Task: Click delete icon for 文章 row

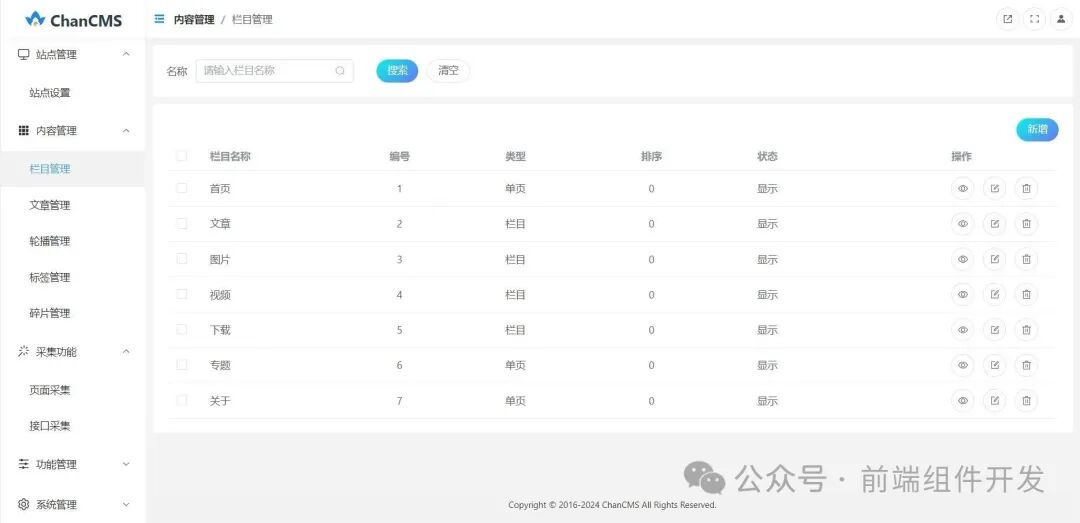Action: click(x=1026, y=223)
